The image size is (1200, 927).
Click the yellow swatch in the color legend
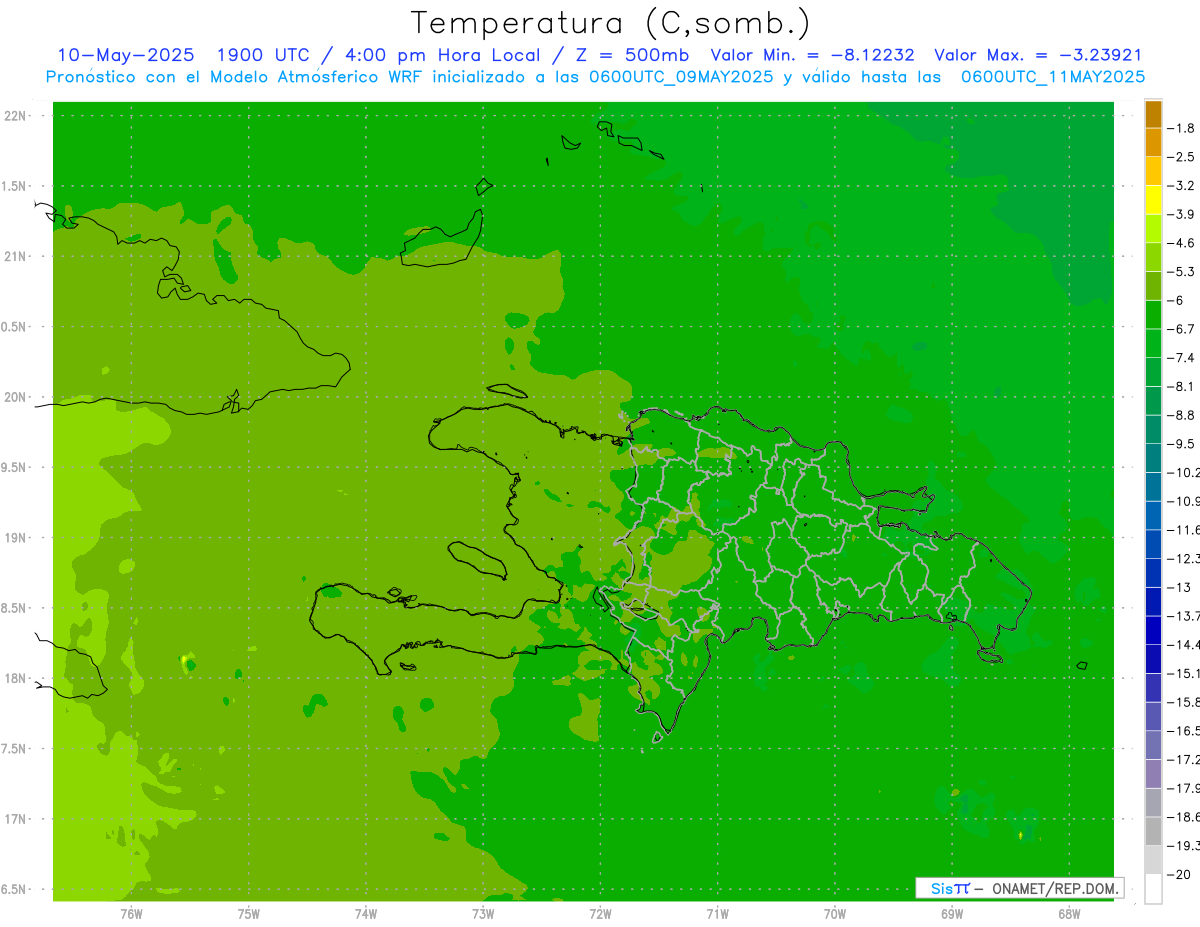[1153, 200]
